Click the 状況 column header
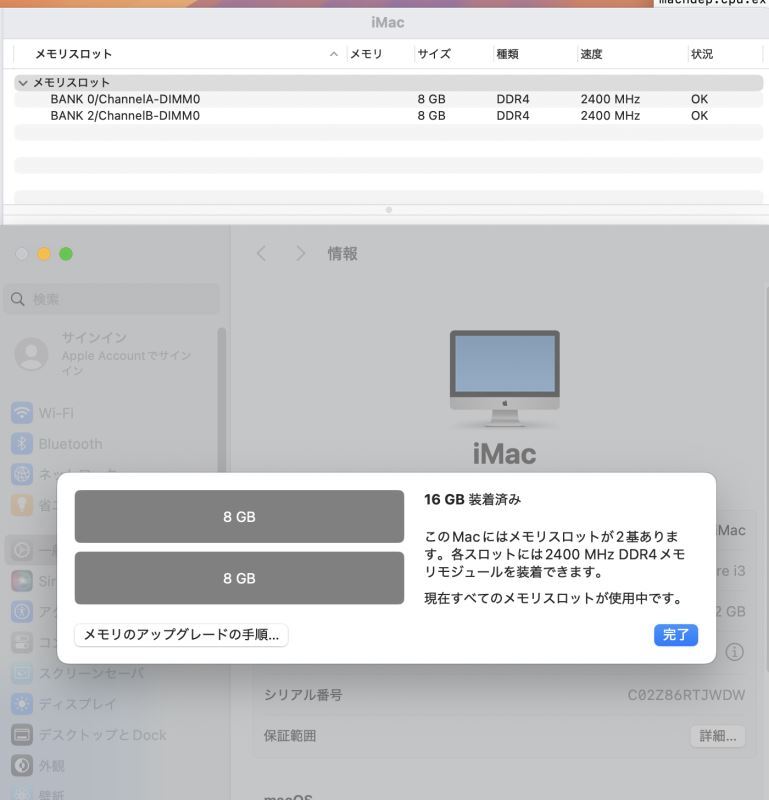The width and height of the screenshot is (769, 800). [702, 54]
